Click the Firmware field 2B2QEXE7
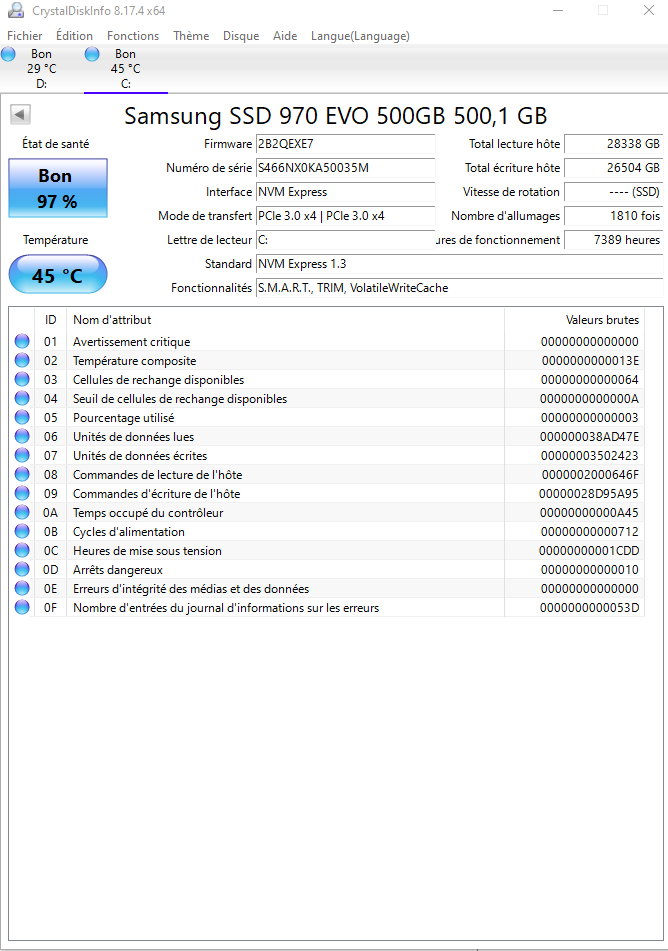The width and height of the screenshot is (668, 951). tap(345, 144)
